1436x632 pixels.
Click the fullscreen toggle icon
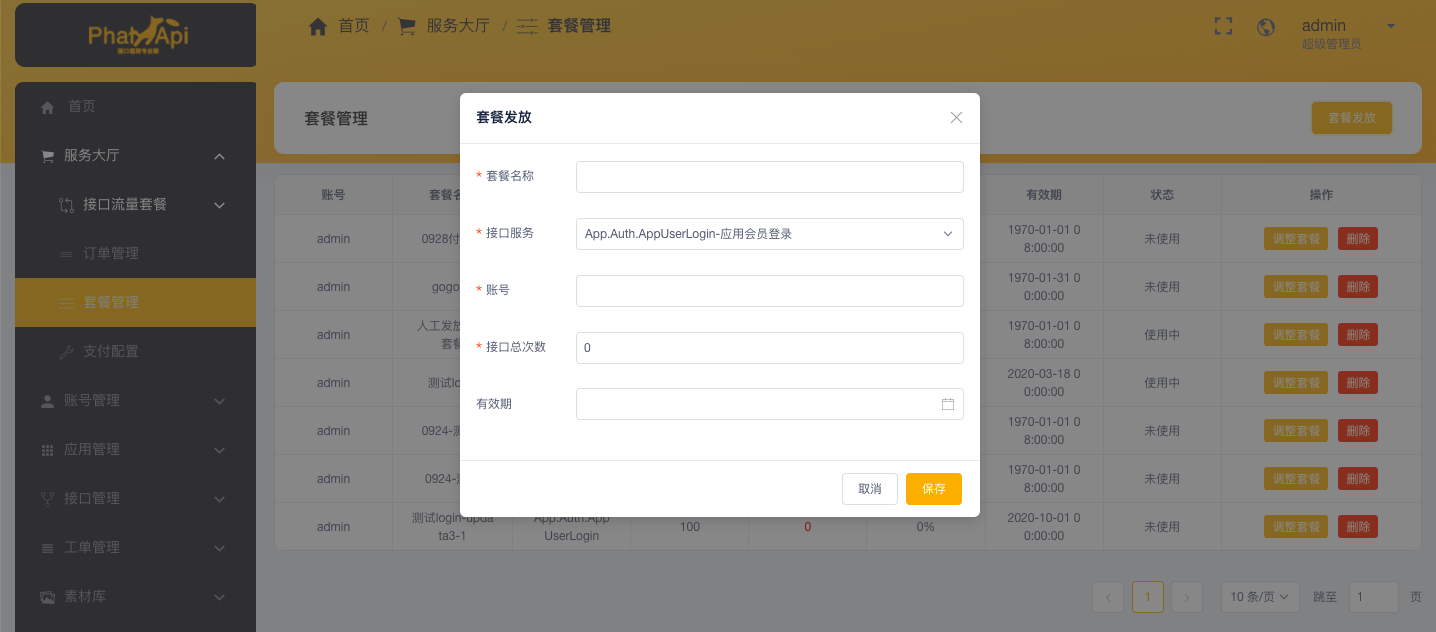click(1223, 27)
